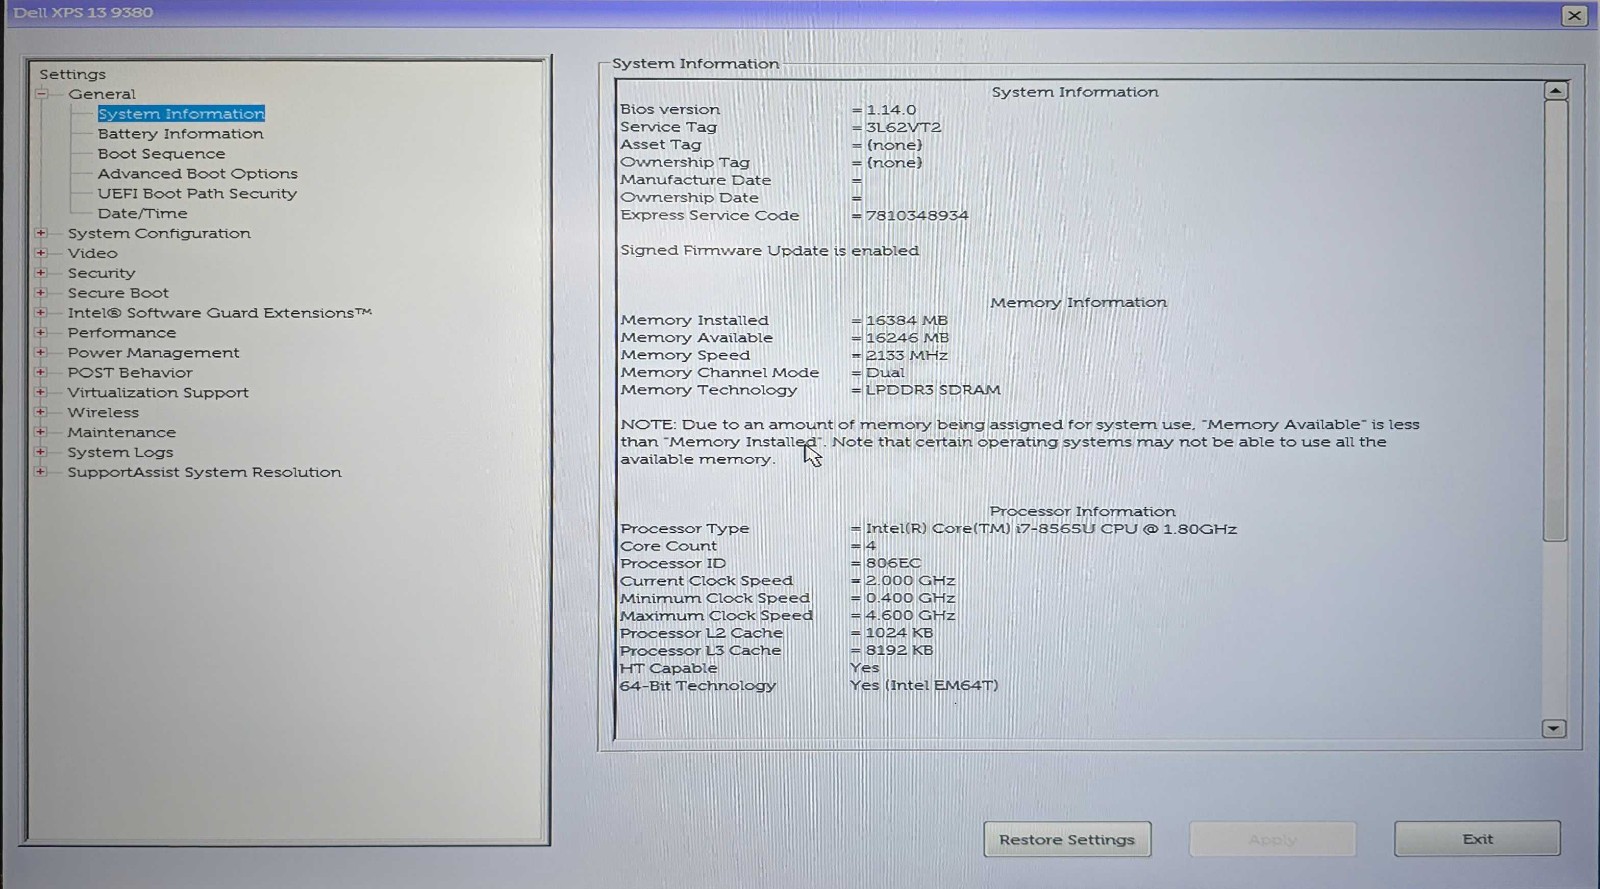
Task: Select System Information in the tree
Action: [x=181, y=114]
